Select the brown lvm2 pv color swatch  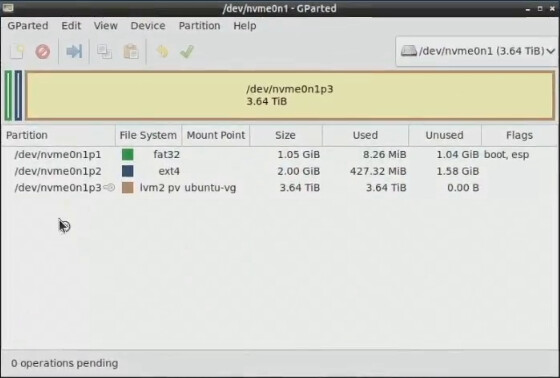128,187
